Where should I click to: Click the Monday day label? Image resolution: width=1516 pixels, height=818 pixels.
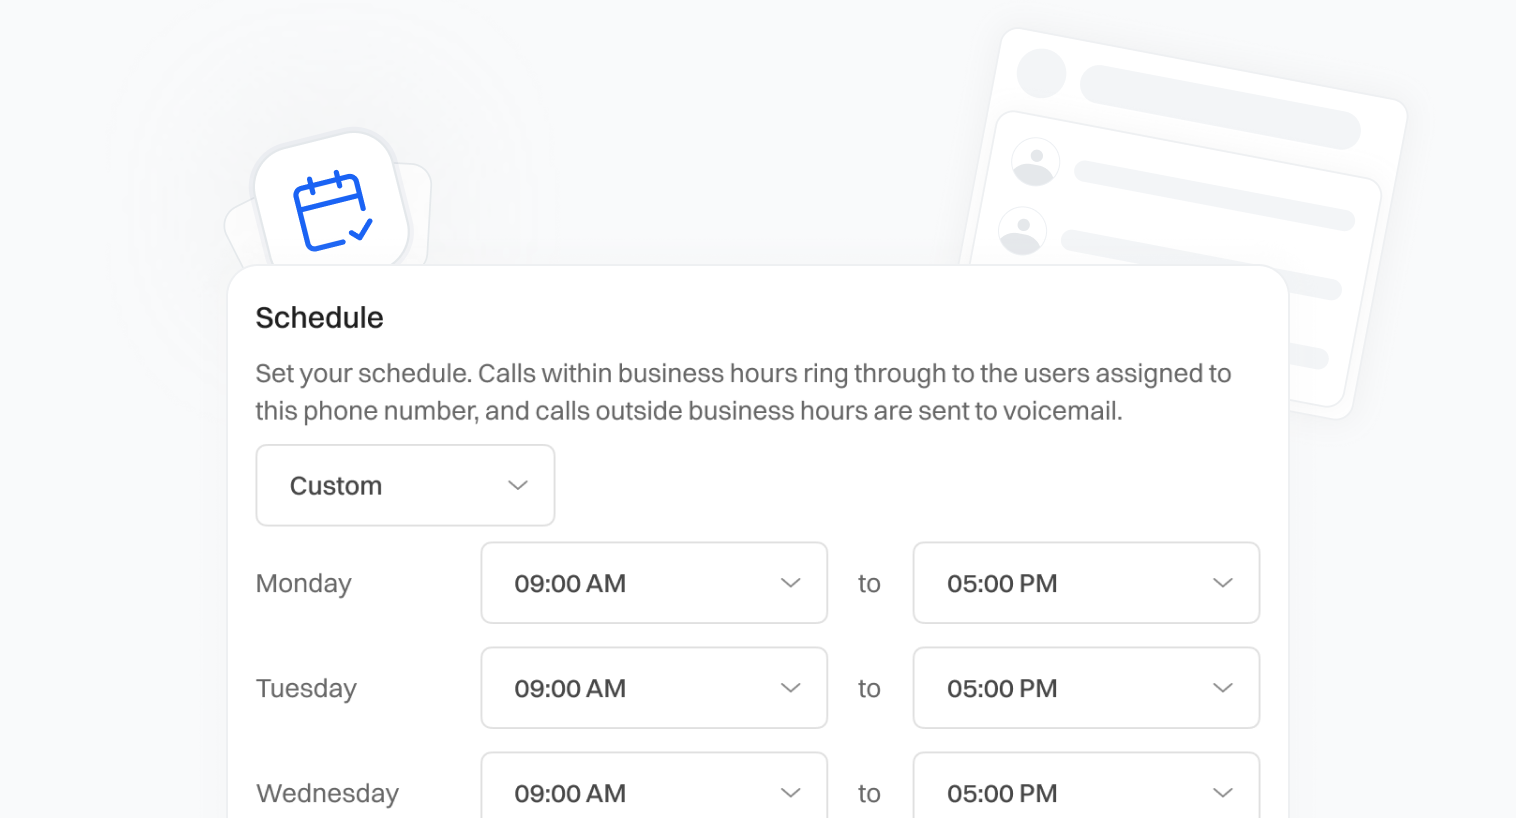[304, 584]
